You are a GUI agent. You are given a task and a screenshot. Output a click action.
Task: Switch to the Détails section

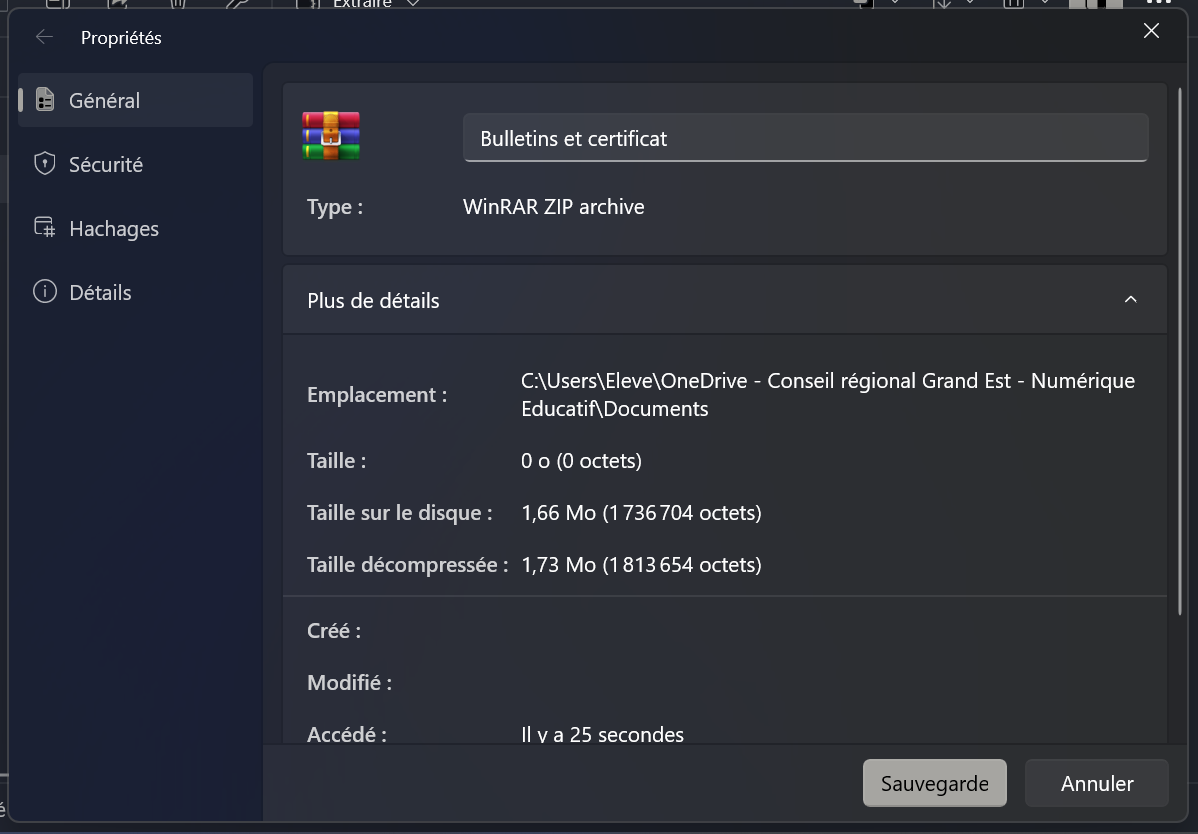click(x=100, y=291)
